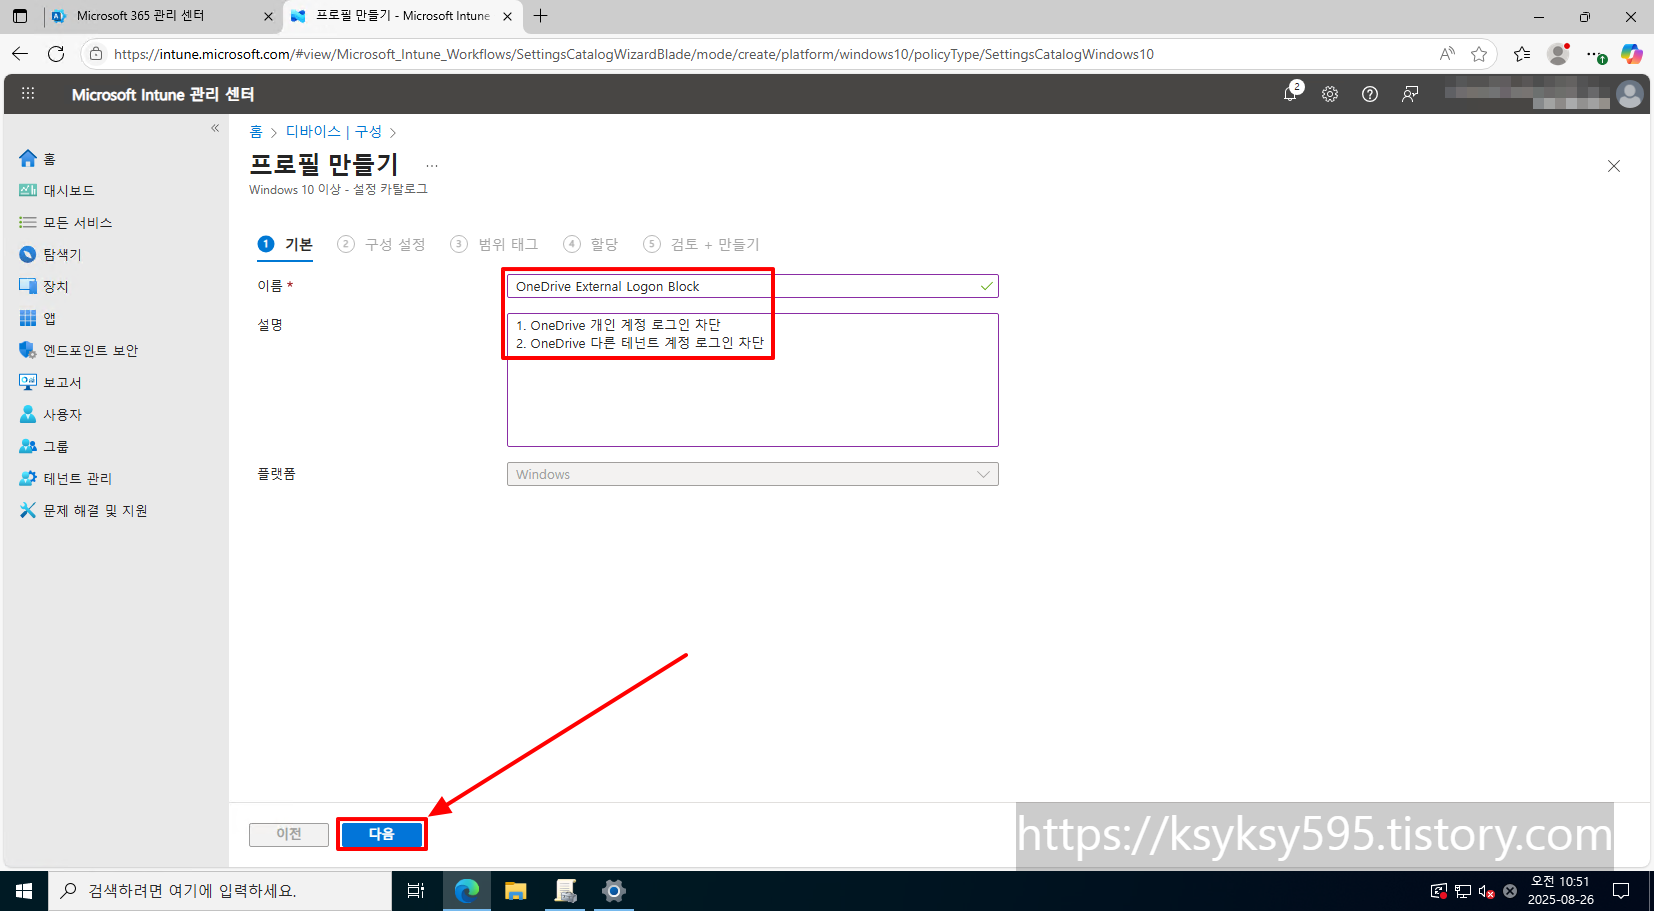Refresh the browser page
Image resolution: width=1654 pixels, height=911 pixels.
[x=56, y=54]
